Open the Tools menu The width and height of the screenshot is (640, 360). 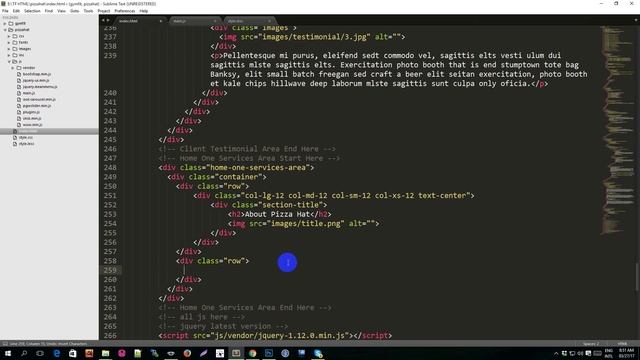[88, 11]
